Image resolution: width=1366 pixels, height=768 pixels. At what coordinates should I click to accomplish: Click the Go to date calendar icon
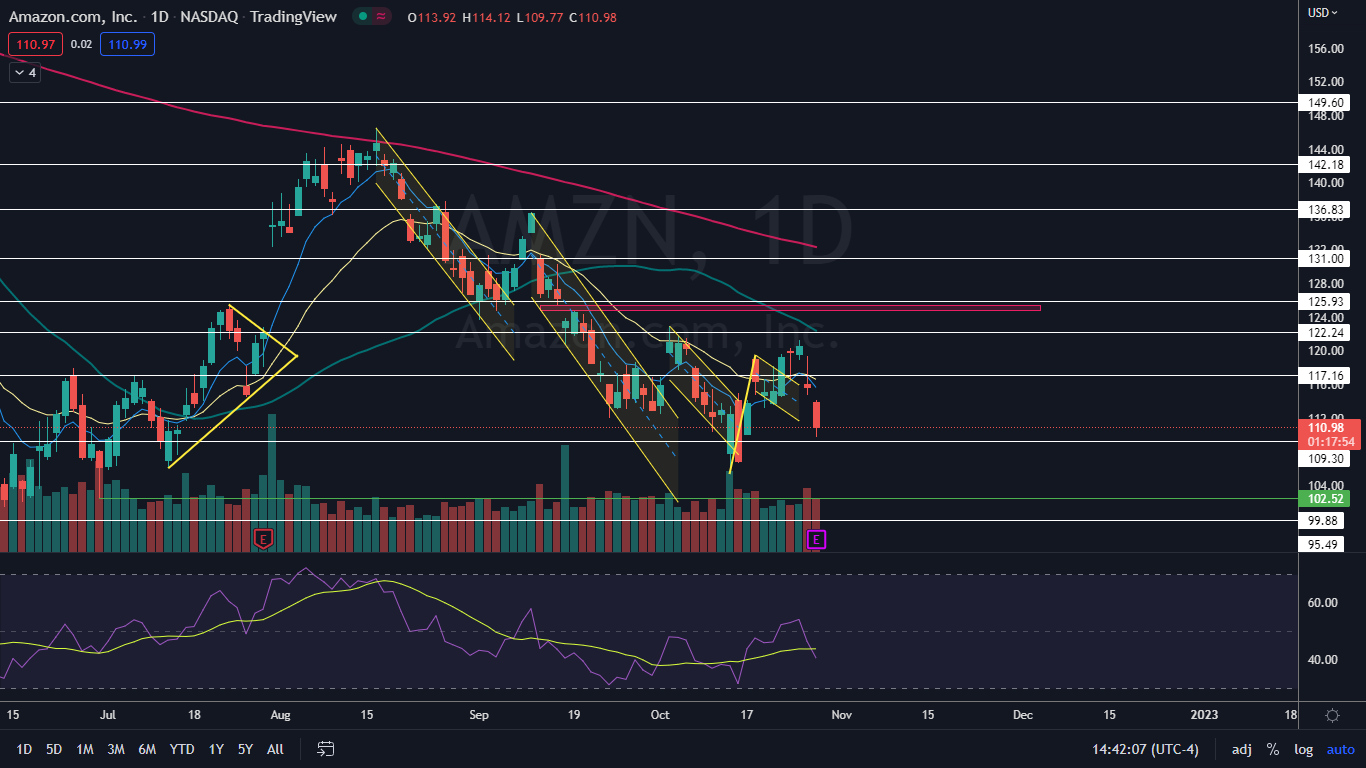[x=325, y=749]
